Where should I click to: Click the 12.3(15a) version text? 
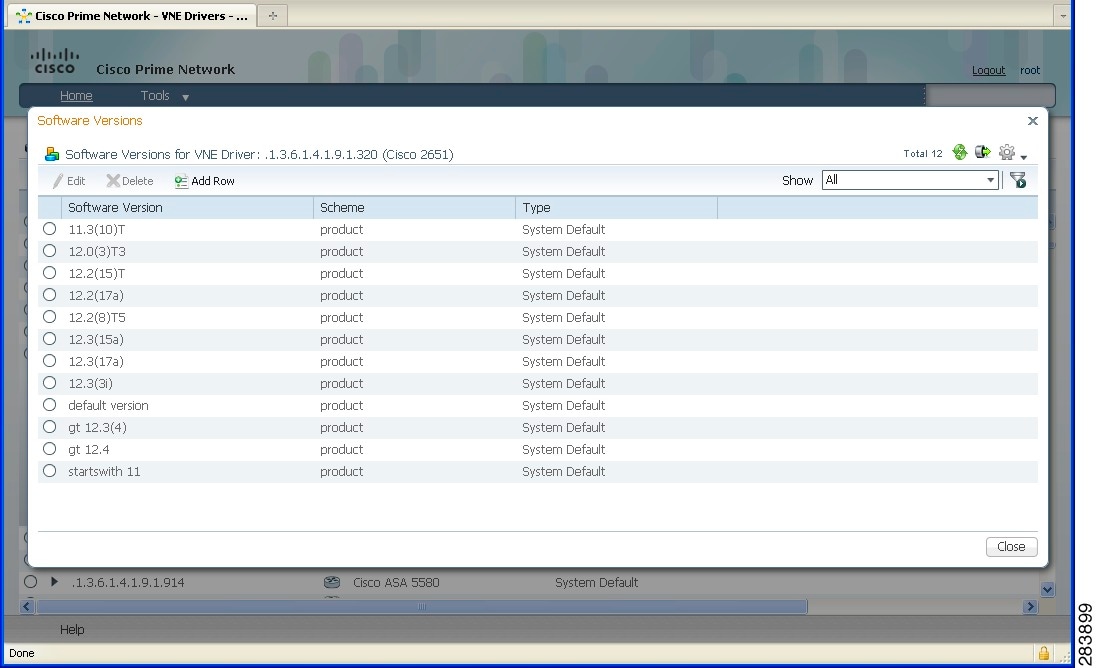coord(96,339)
